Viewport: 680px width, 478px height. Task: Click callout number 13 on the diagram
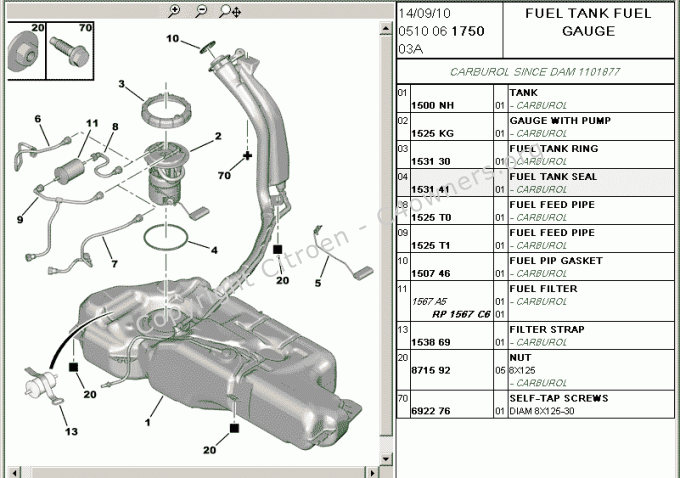(x=70, y=432)
